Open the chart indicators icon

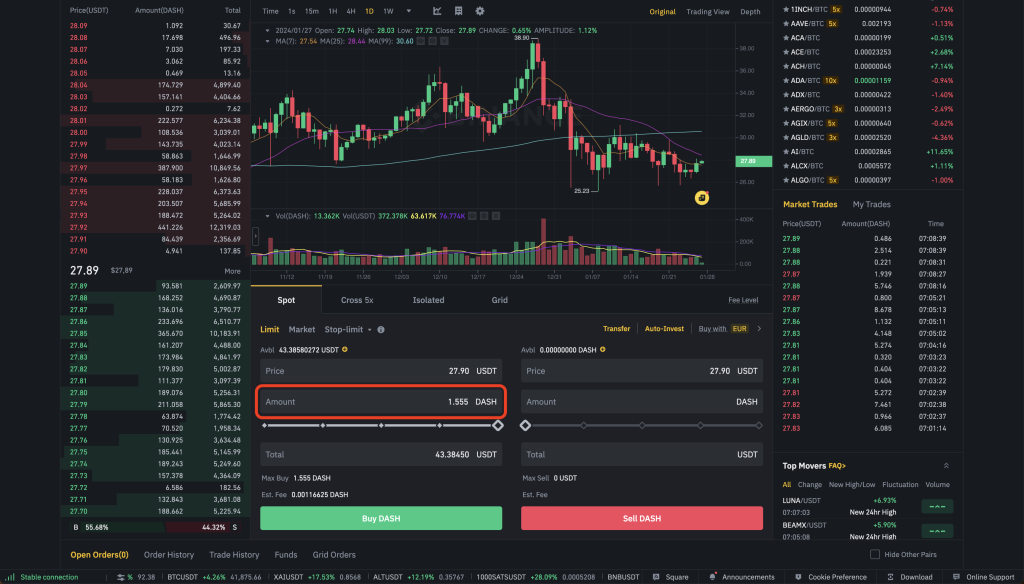click(x=437, y=11)
